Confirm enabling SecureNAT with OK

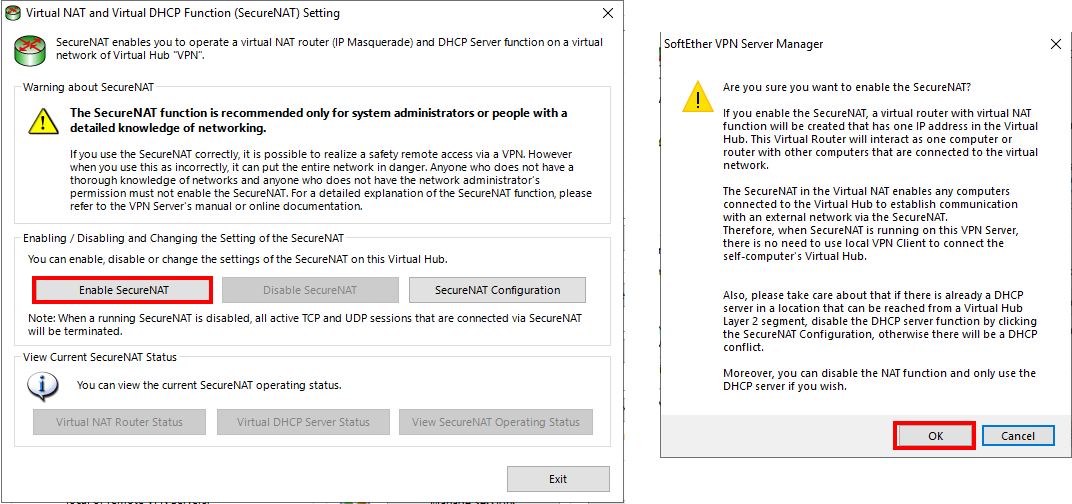tap(935, 436)
